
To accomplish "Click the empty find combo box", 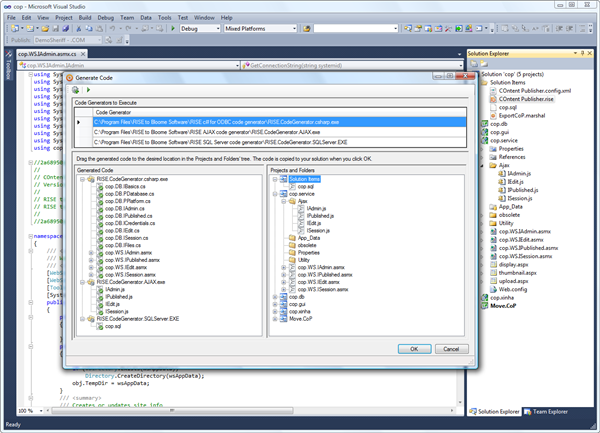I will (x=356, y=28).
